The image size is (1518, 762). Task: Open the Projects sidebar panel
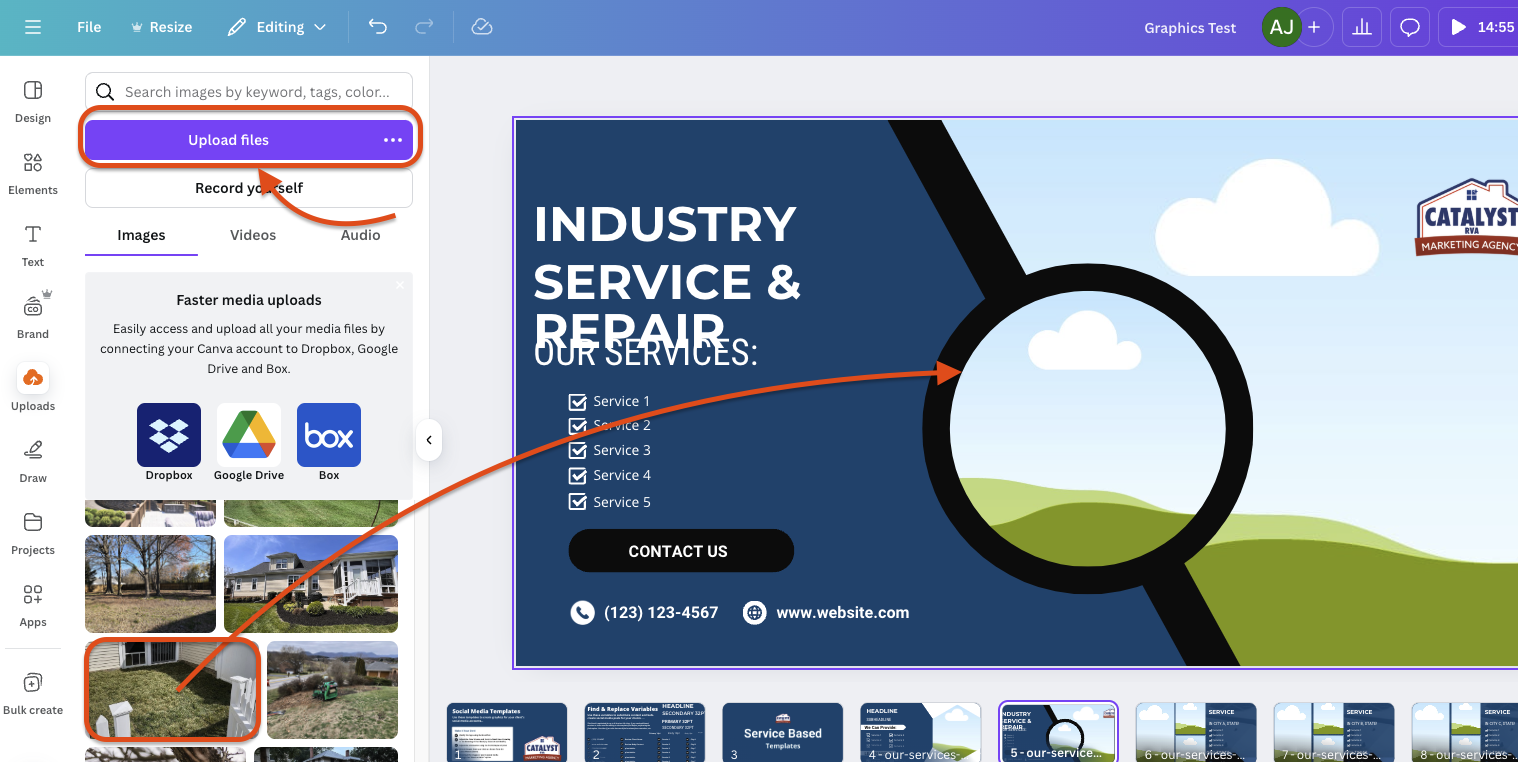pyautogui.click(x=33, y=532)
